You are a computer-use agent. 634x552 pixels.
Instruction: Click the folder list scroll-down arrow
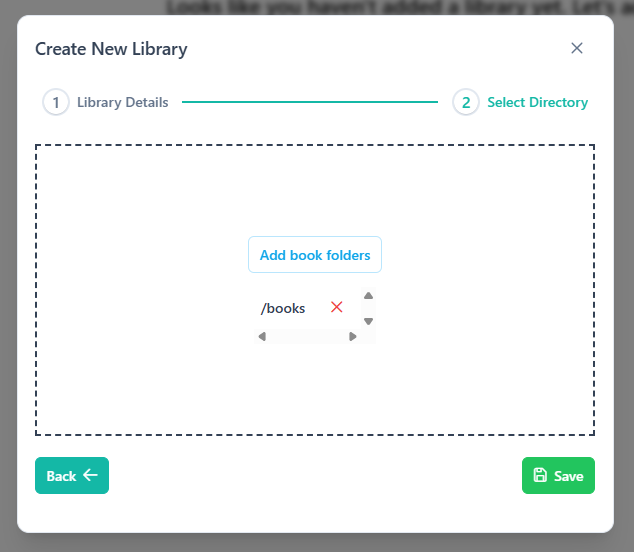(x=368, y=321)
